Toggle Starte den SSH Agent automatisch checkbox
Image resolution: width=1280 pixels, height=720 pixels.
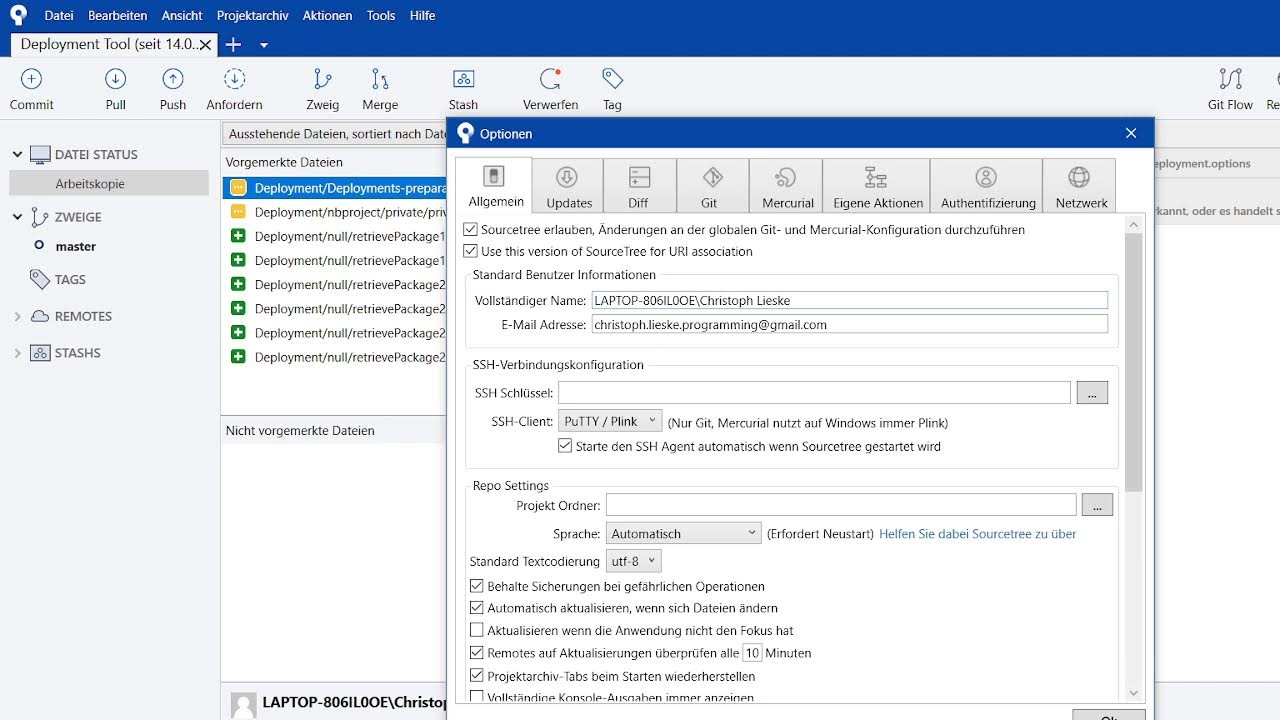click(x=565, y=446)
